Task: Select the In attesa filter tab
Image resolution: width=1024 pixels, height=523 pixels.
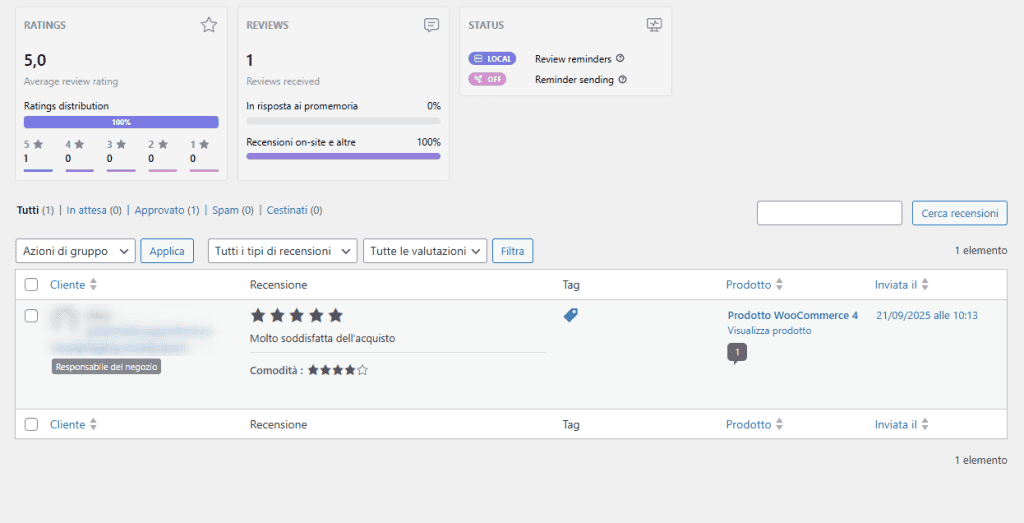Action: pyautogui.click(x=94, y=210)
